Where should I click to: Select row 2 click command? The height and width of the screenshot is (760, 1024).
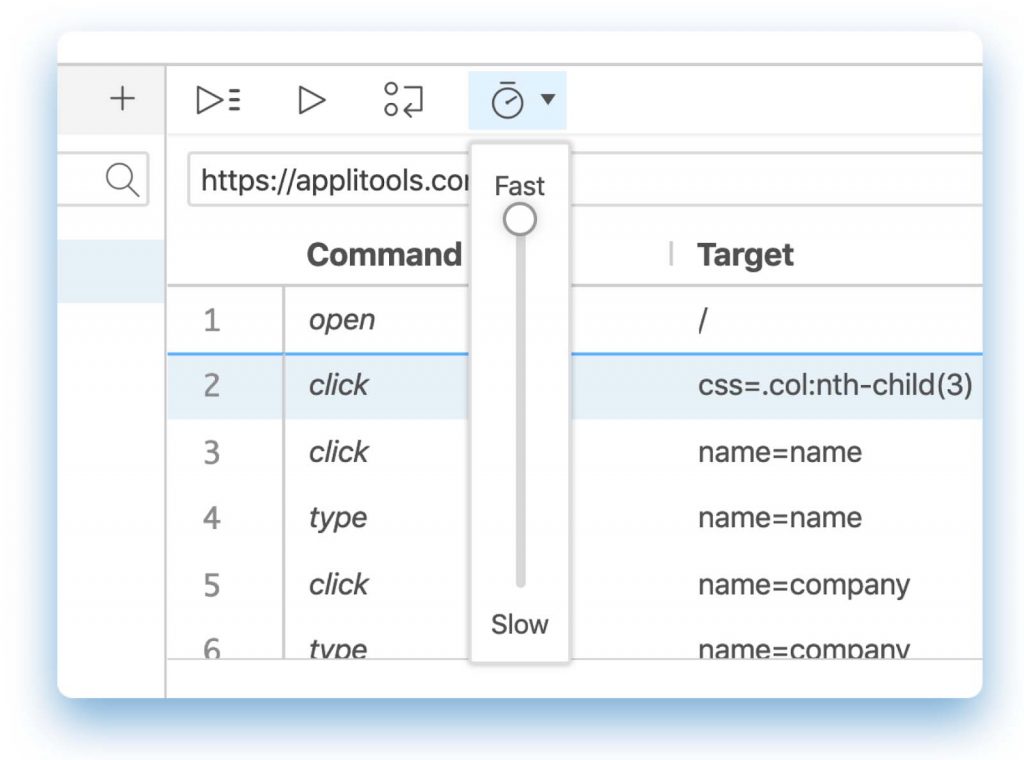339,386
